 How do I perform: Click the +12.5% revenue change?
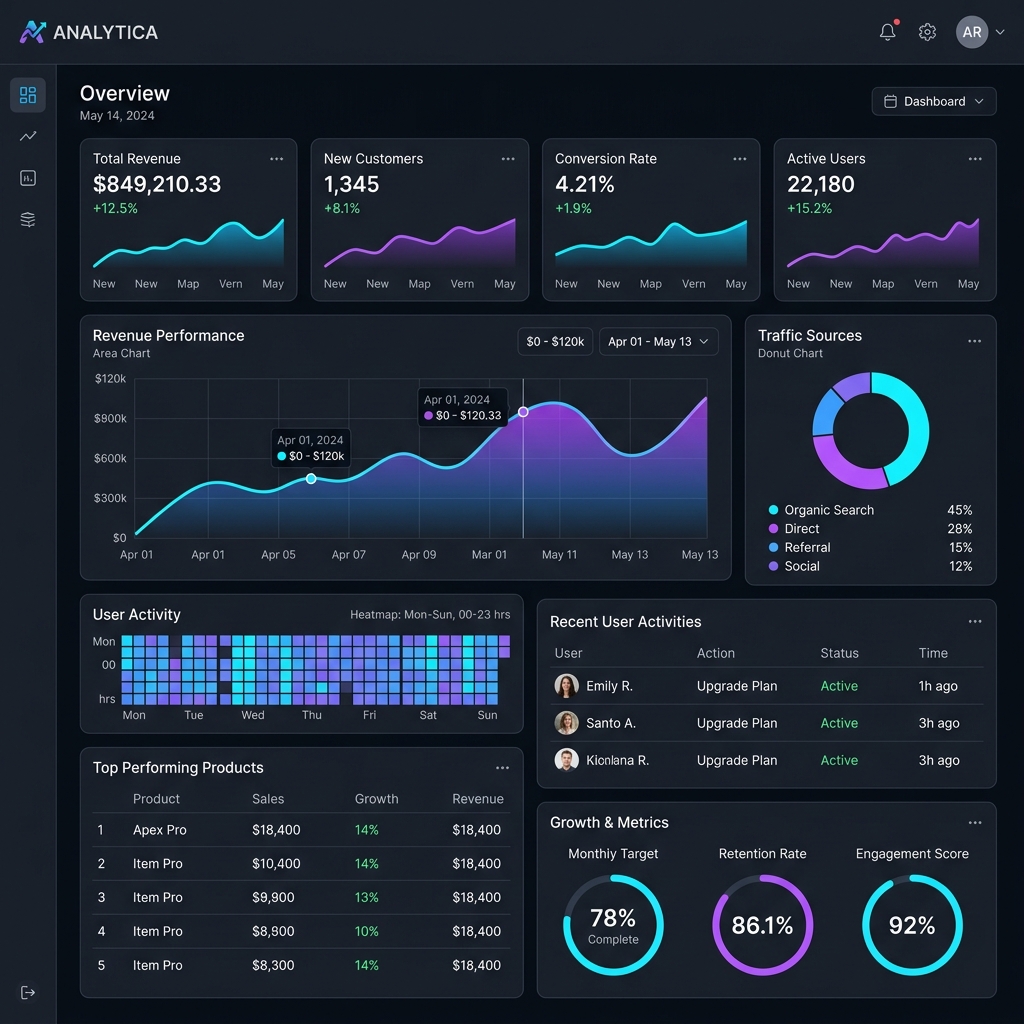click(x=116, y=208)
